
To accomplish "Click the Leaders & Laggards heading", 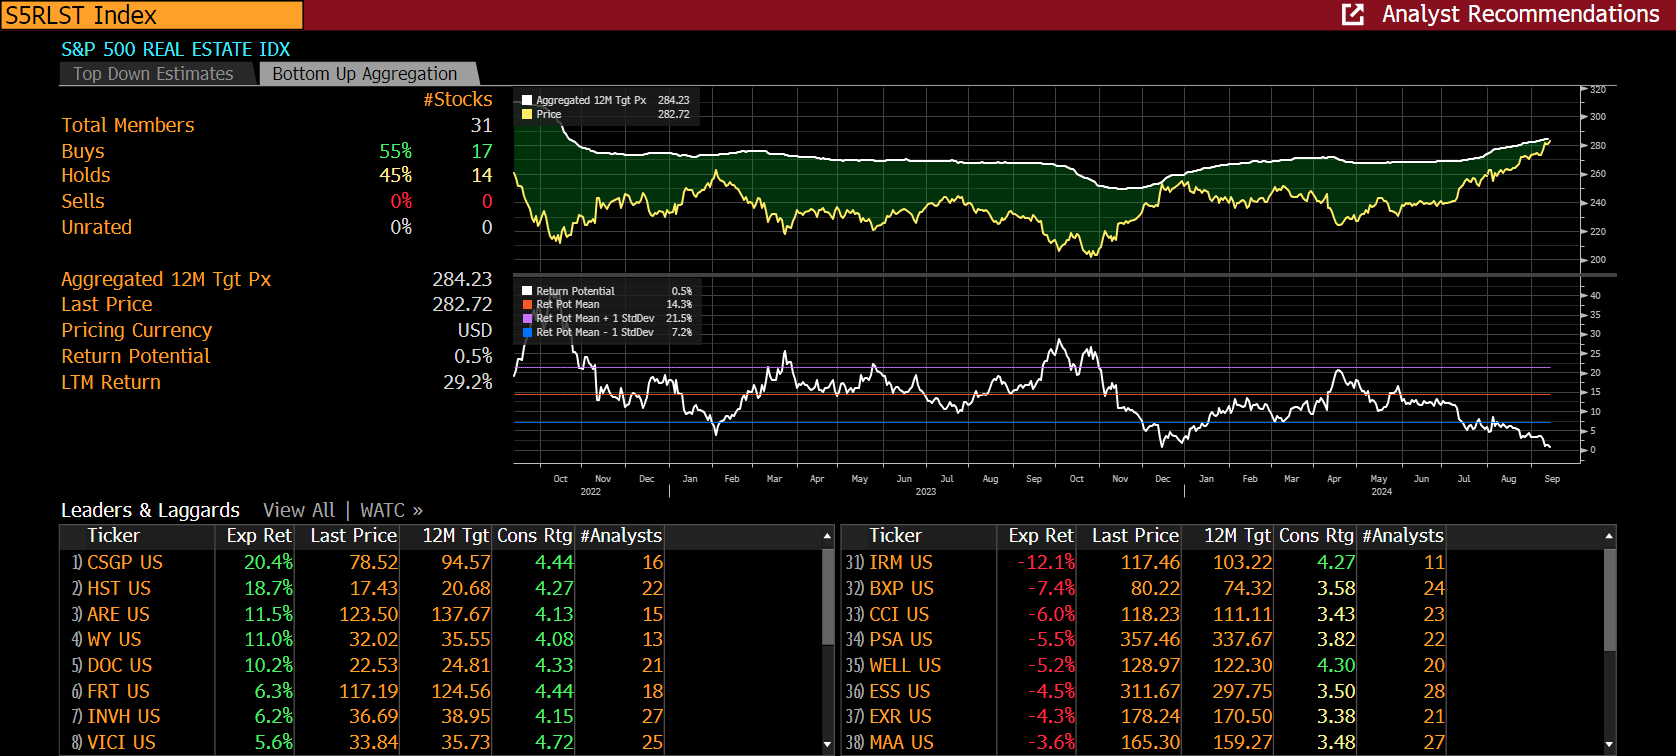I will pyautogui.click(x=150, y=511).
